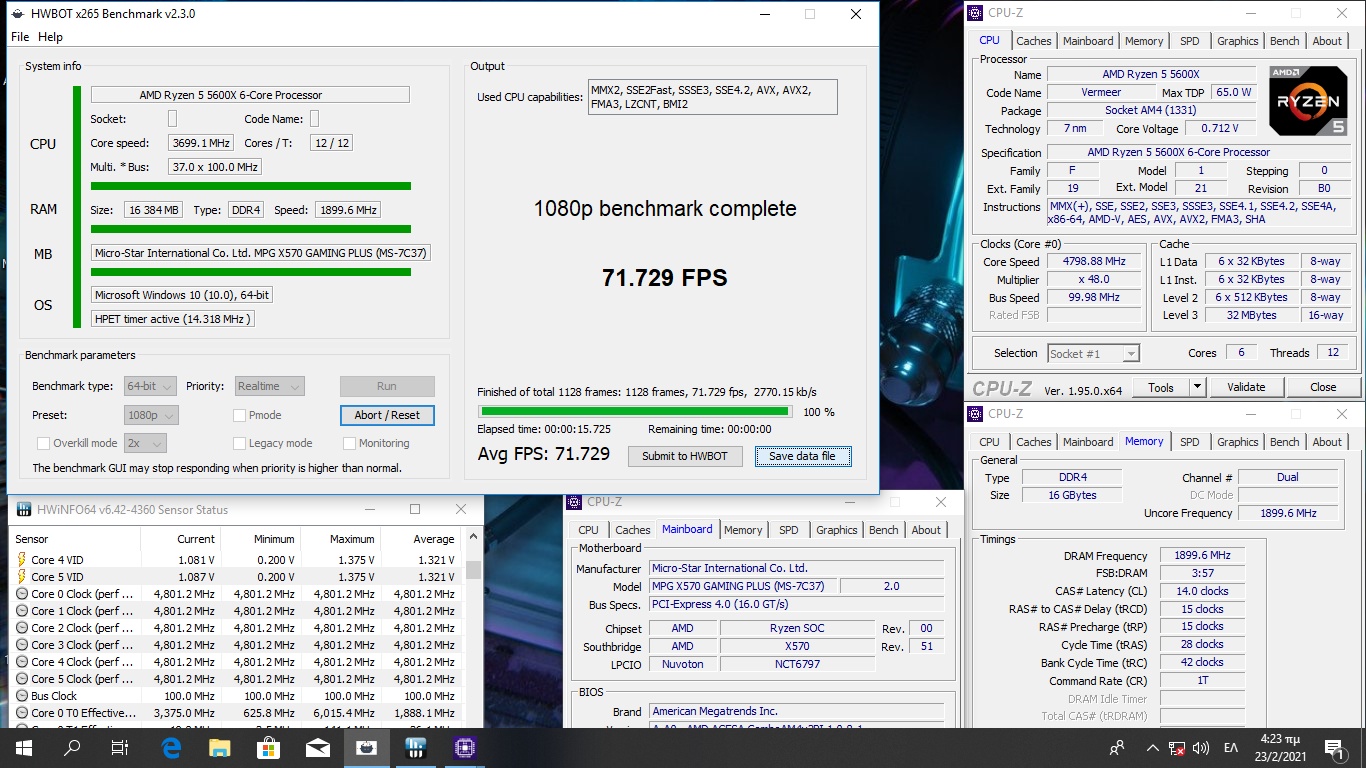Click the Run button
Viewport: 1366px width, 768px height.
point(387,386)
